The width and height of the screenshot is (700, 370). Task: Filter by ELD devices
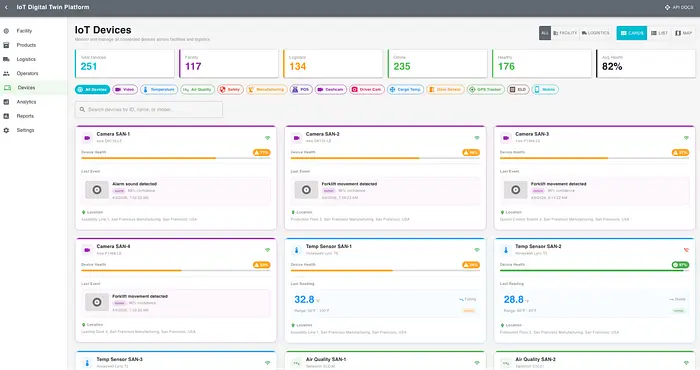point(518,90)
